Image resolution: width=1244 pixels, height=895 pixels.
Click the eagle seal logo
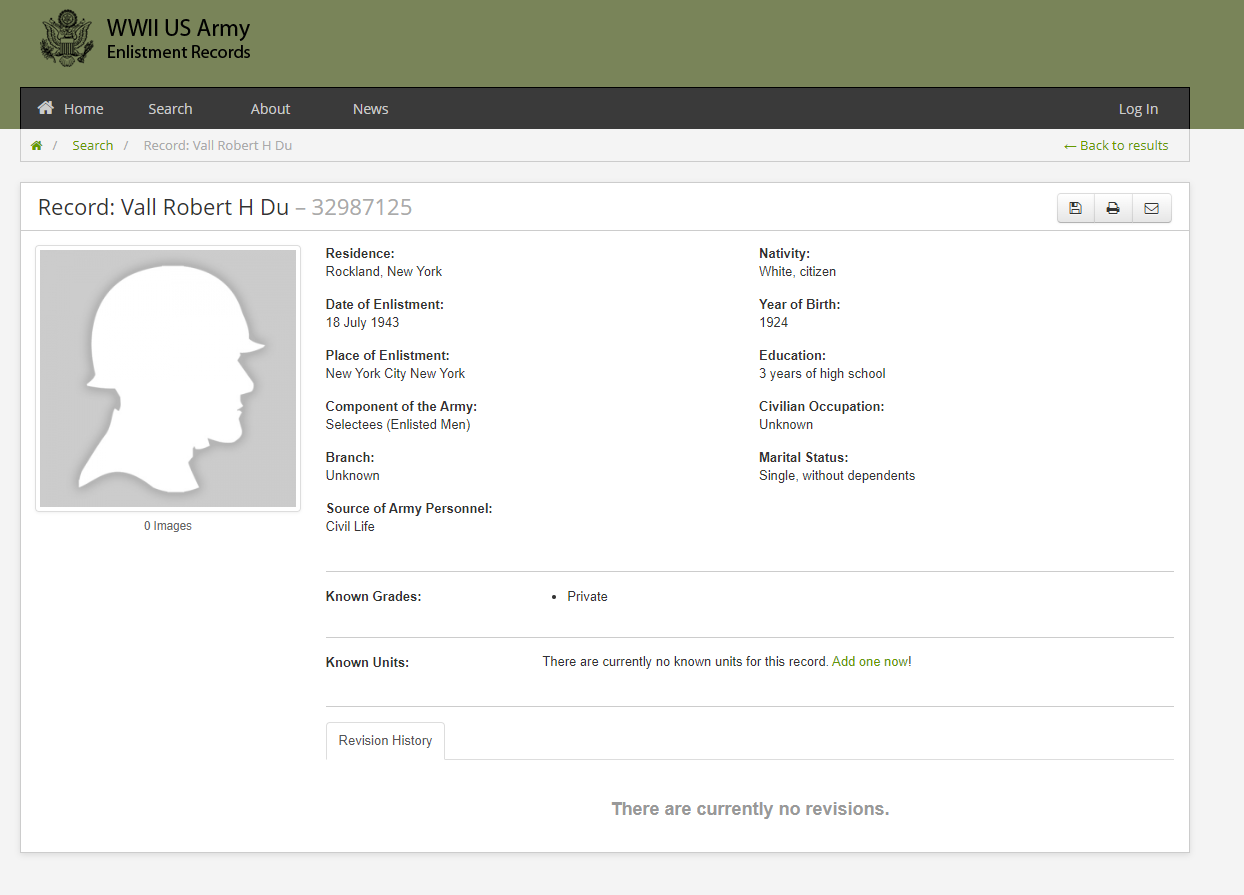coord(65,39)
